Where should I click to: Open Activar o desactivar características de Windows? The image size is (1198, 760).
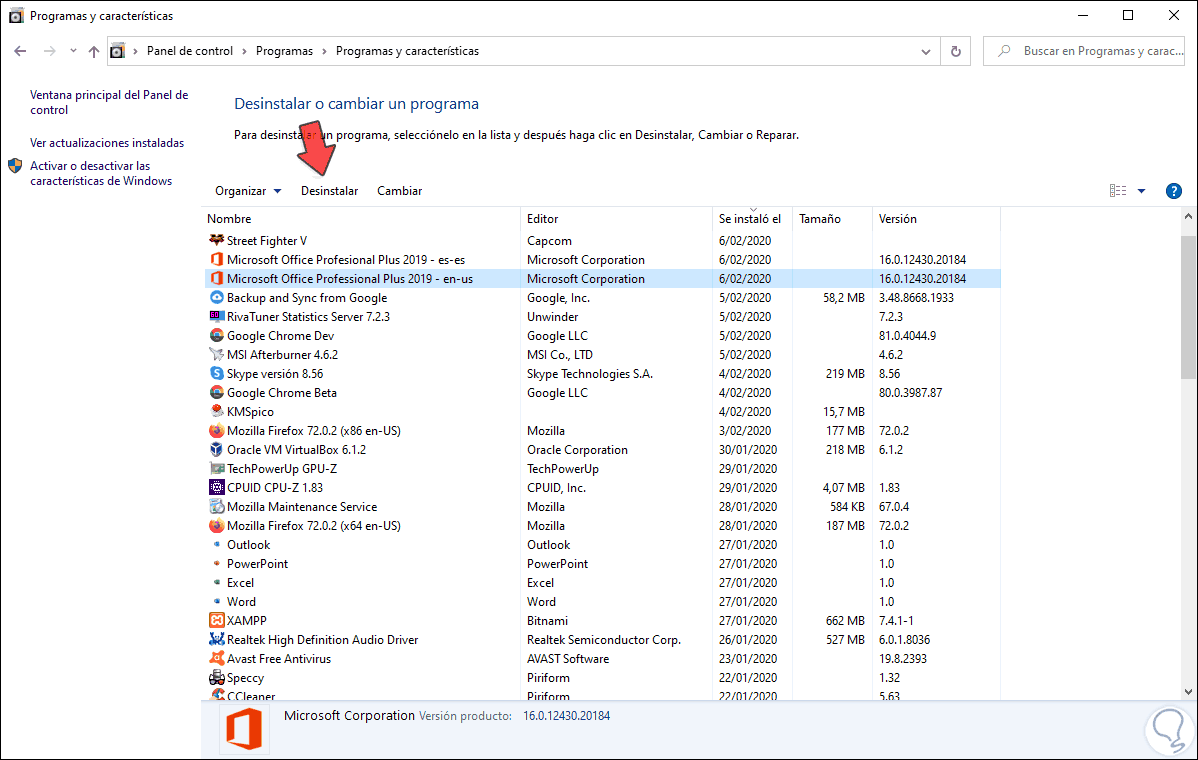tap(101, 173)
